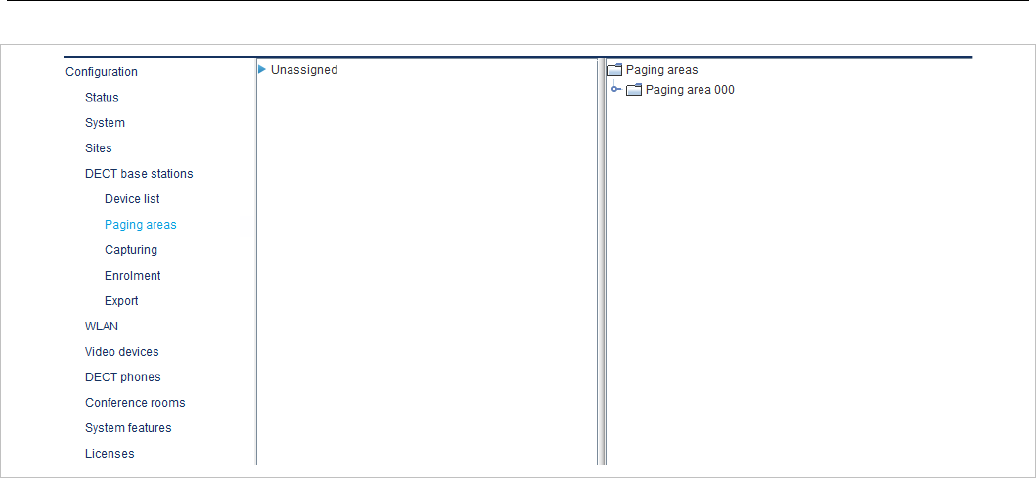Open the DECT phones menu item
The height and width of the screenshot is (478, 1036).
tap(123, 377)
